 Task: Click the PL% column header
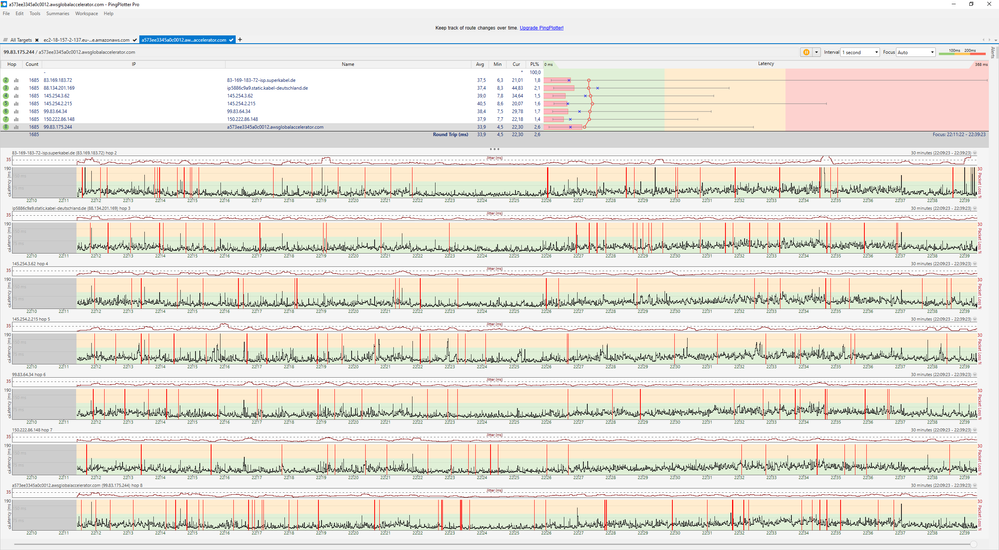534,64
